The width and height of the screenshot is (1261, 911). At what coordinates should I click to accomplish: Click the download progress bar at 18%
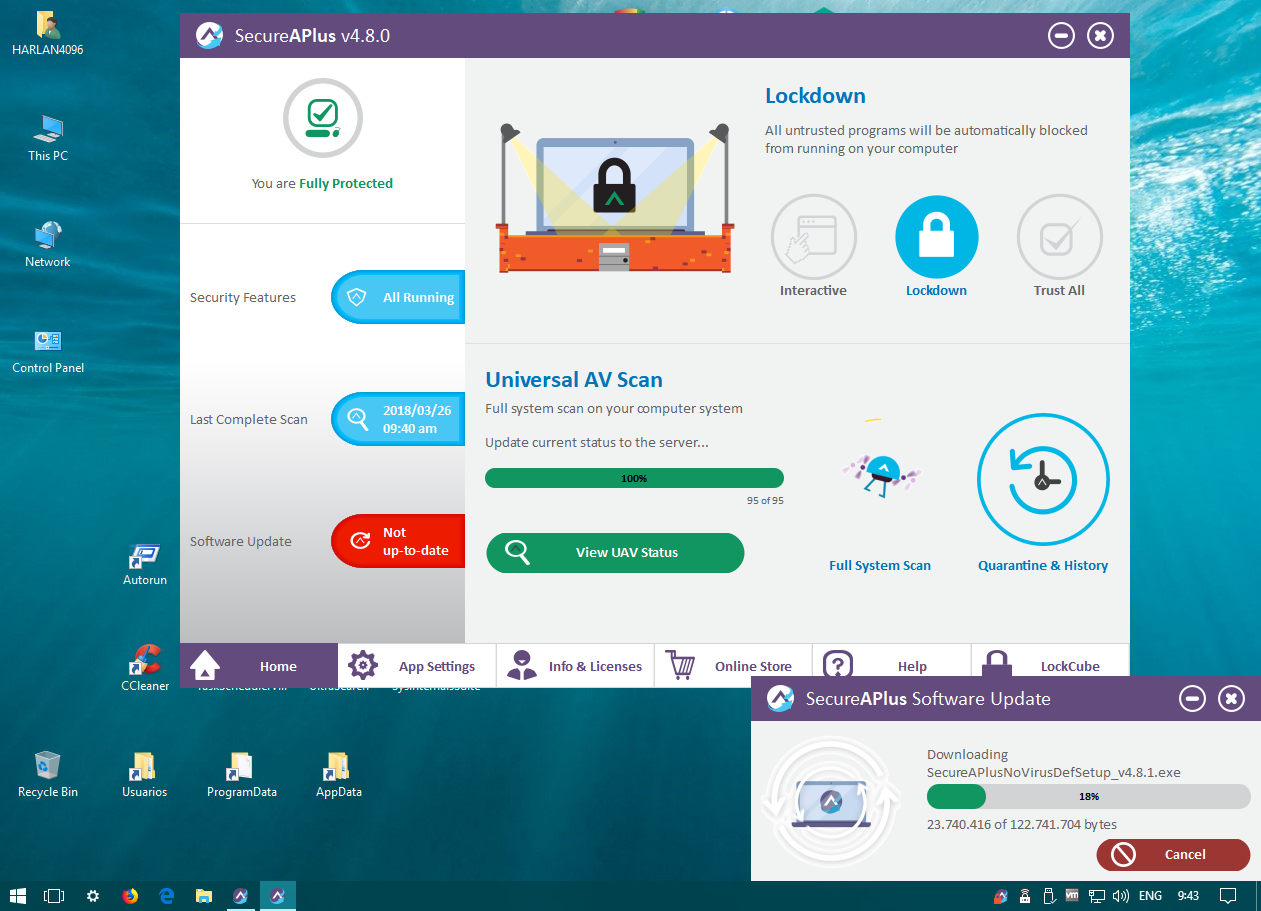[x=1088, y=796]
